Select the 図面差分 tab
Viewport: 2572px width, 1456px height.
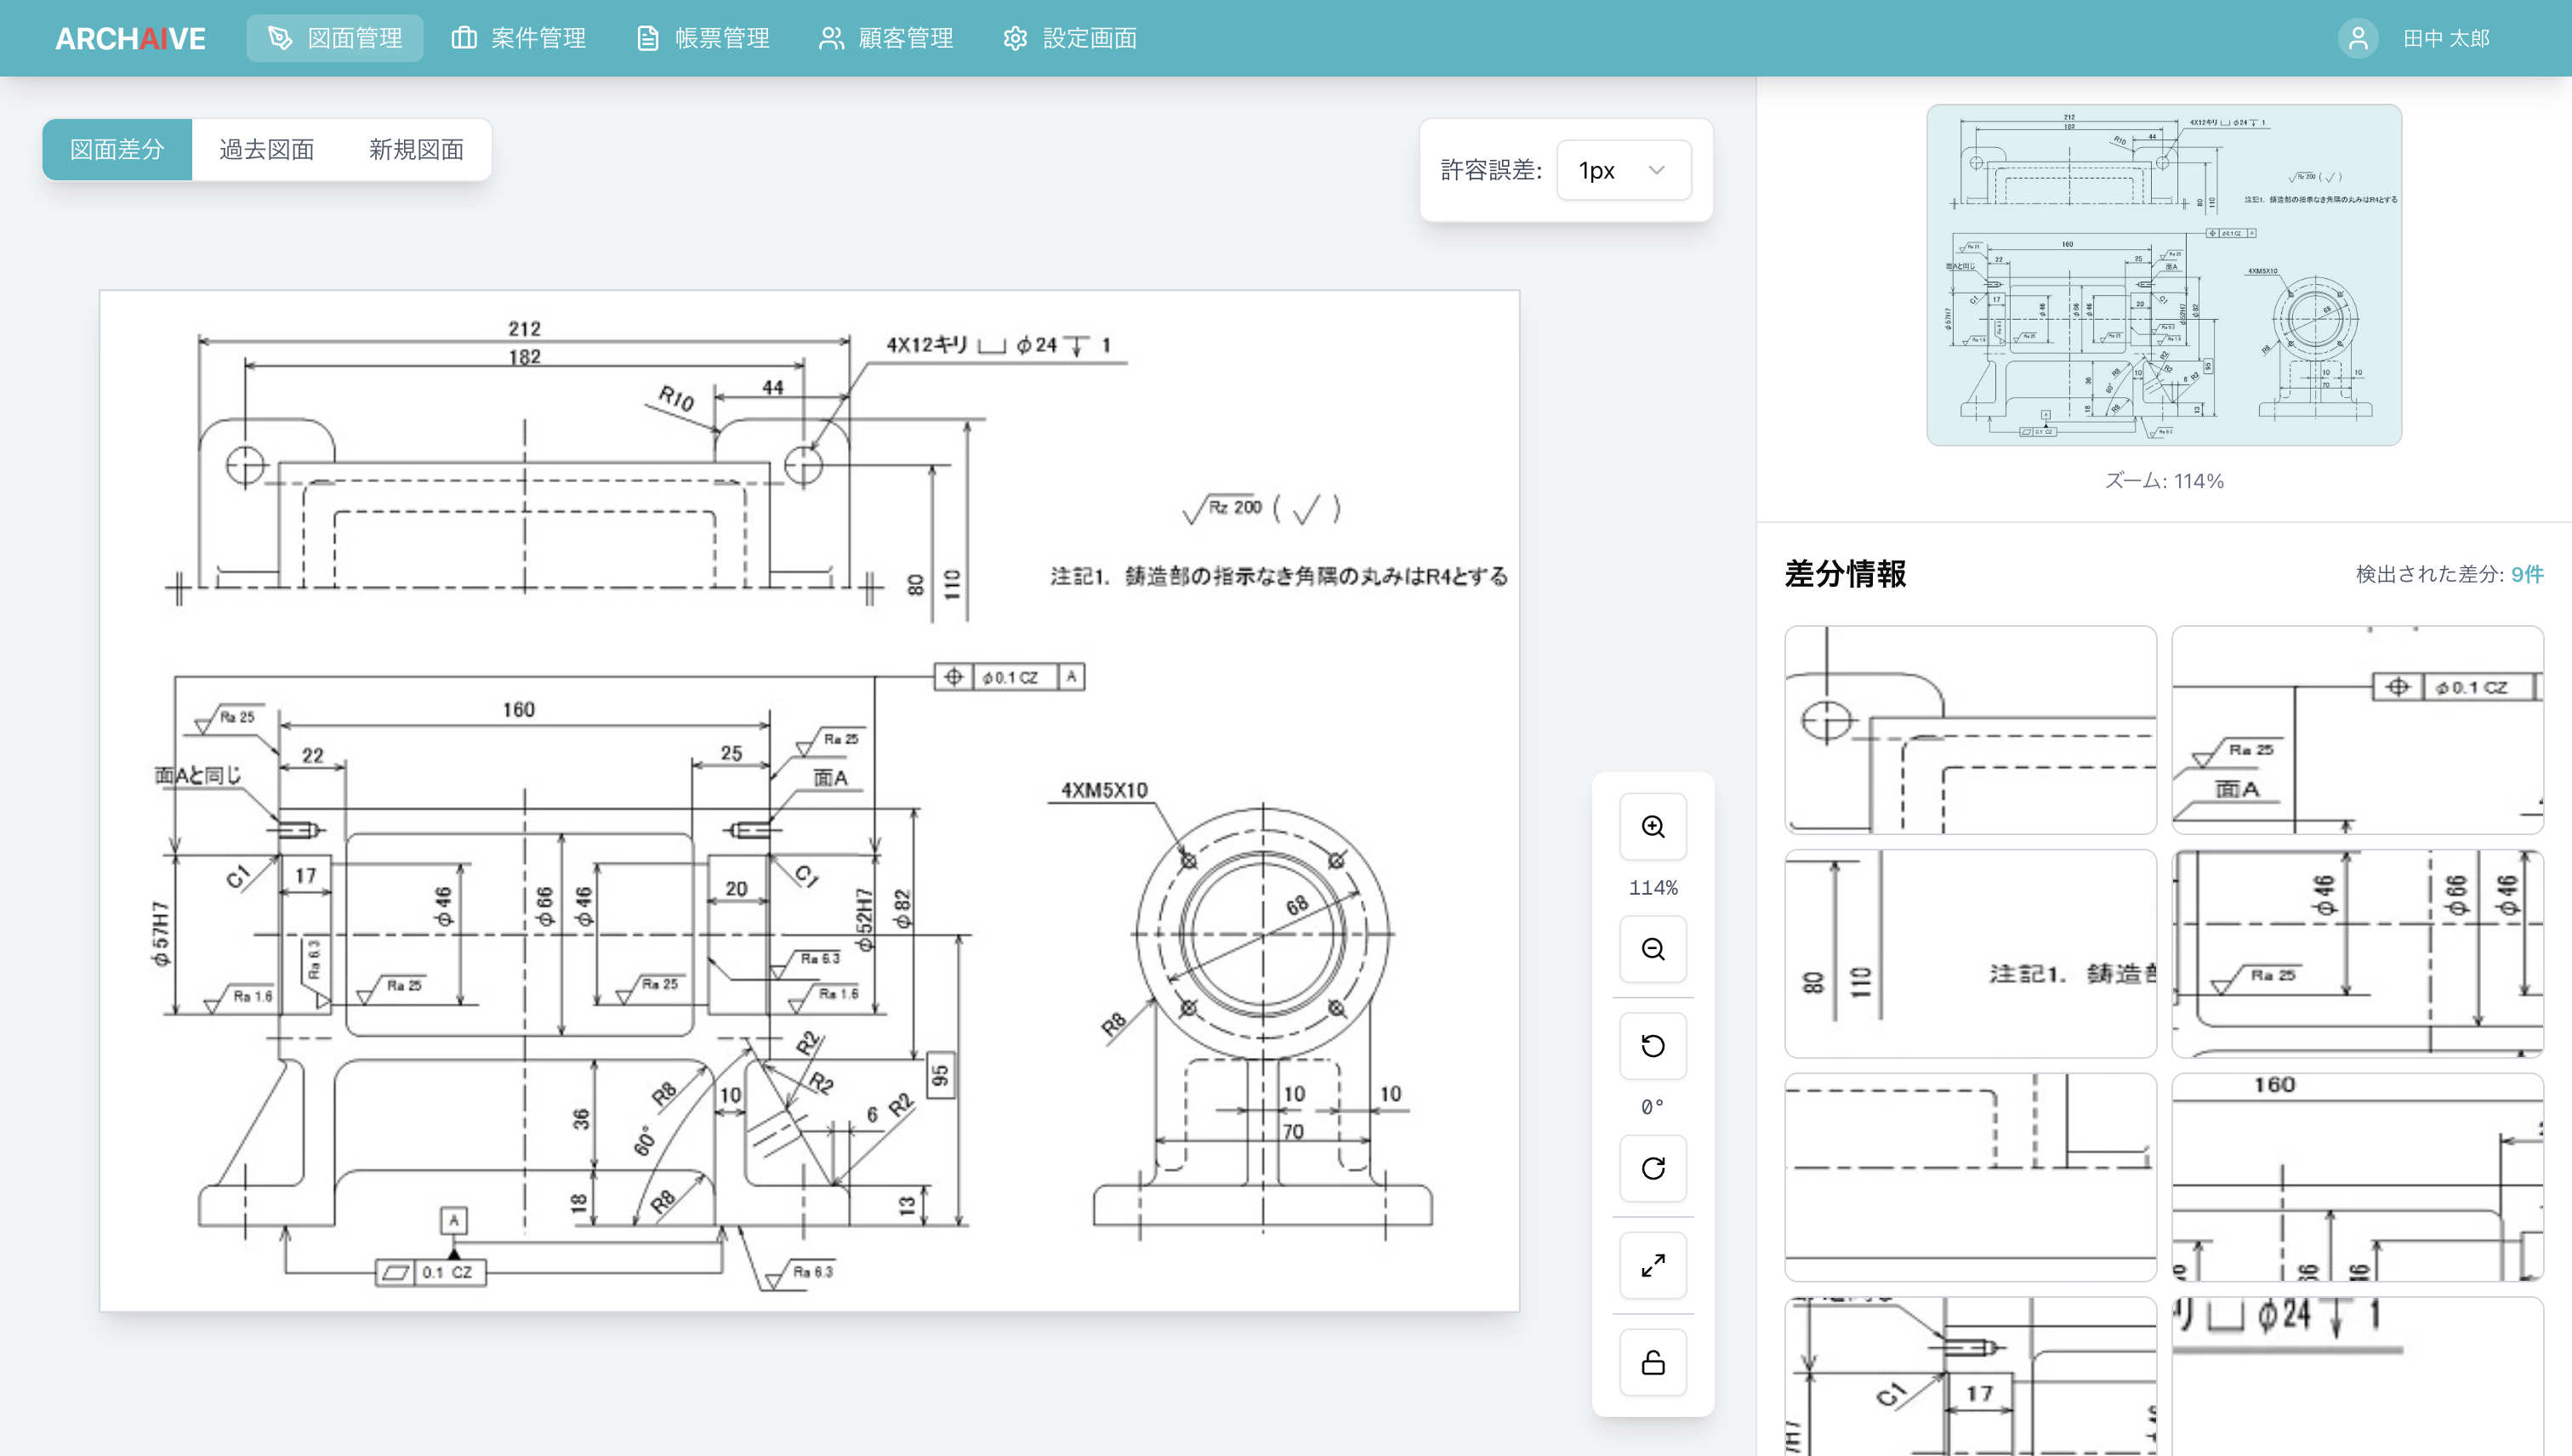click(117, 150)
